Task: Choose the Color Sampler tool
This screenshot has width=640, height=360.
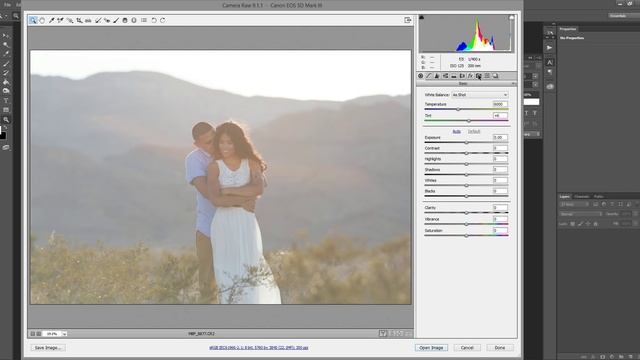Action: coord(60,20)
